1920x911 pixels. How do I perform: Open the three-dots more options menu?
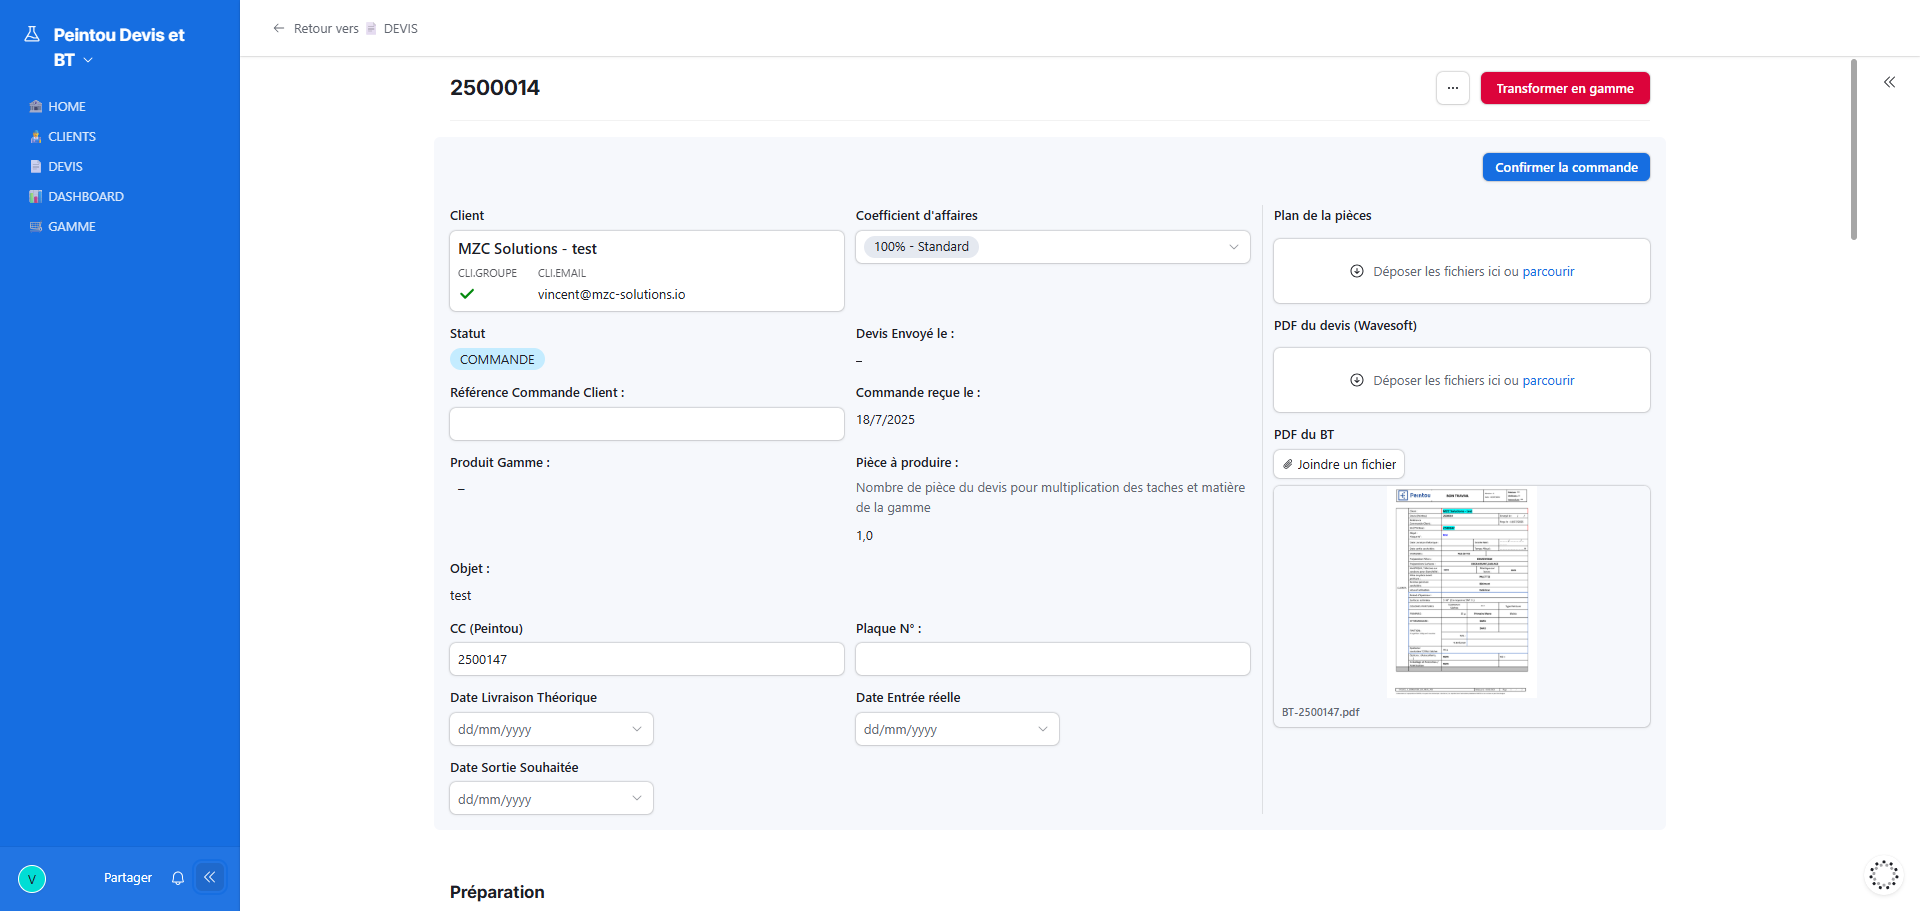point(1452,88)
